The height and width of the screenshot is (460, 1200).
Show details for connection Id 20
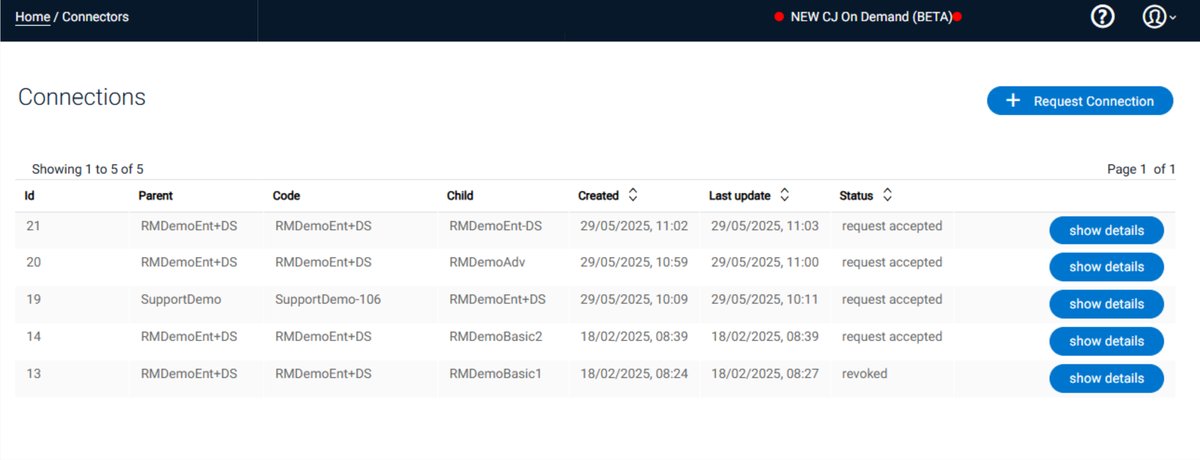click(x=1106, y=267)
